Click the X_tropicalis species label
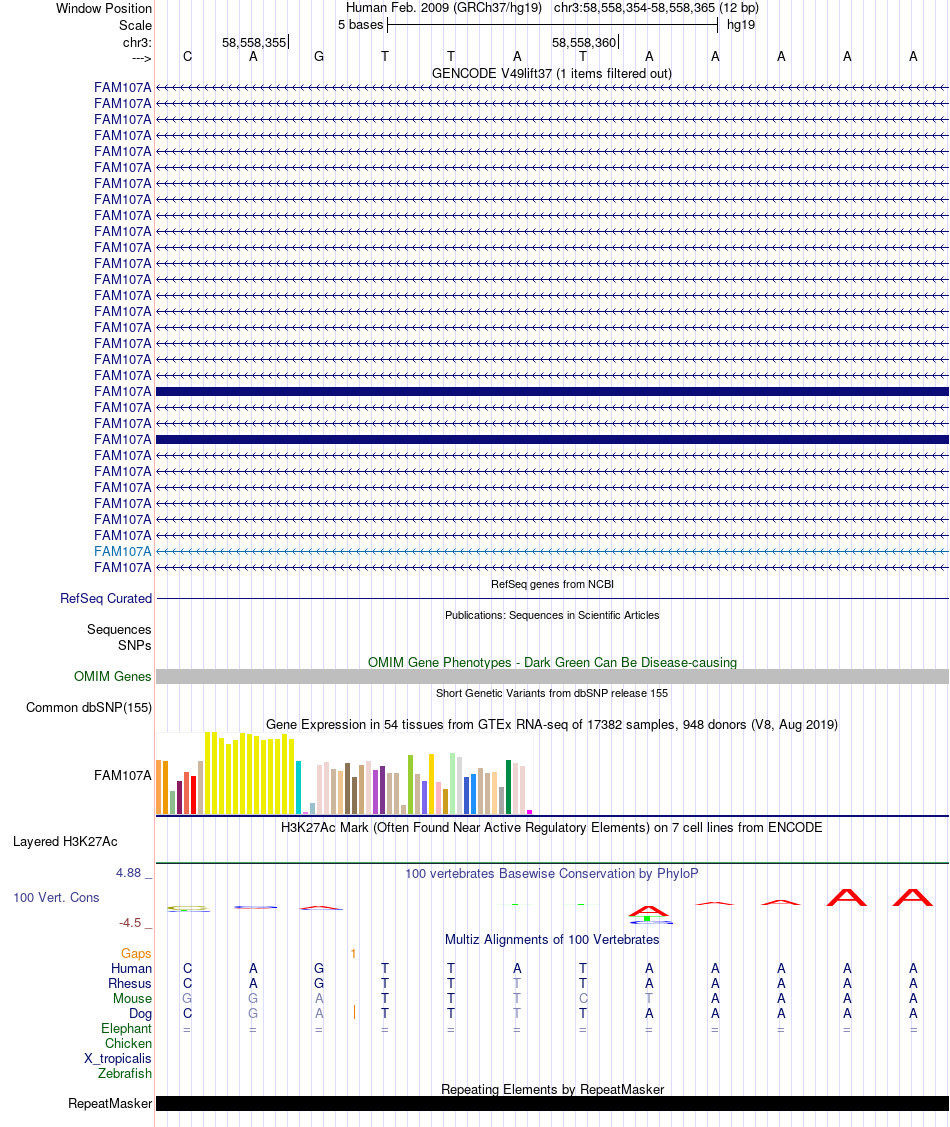This screenshot has height=1127, width=950. pyautogui.click(x=118, y=1059)
